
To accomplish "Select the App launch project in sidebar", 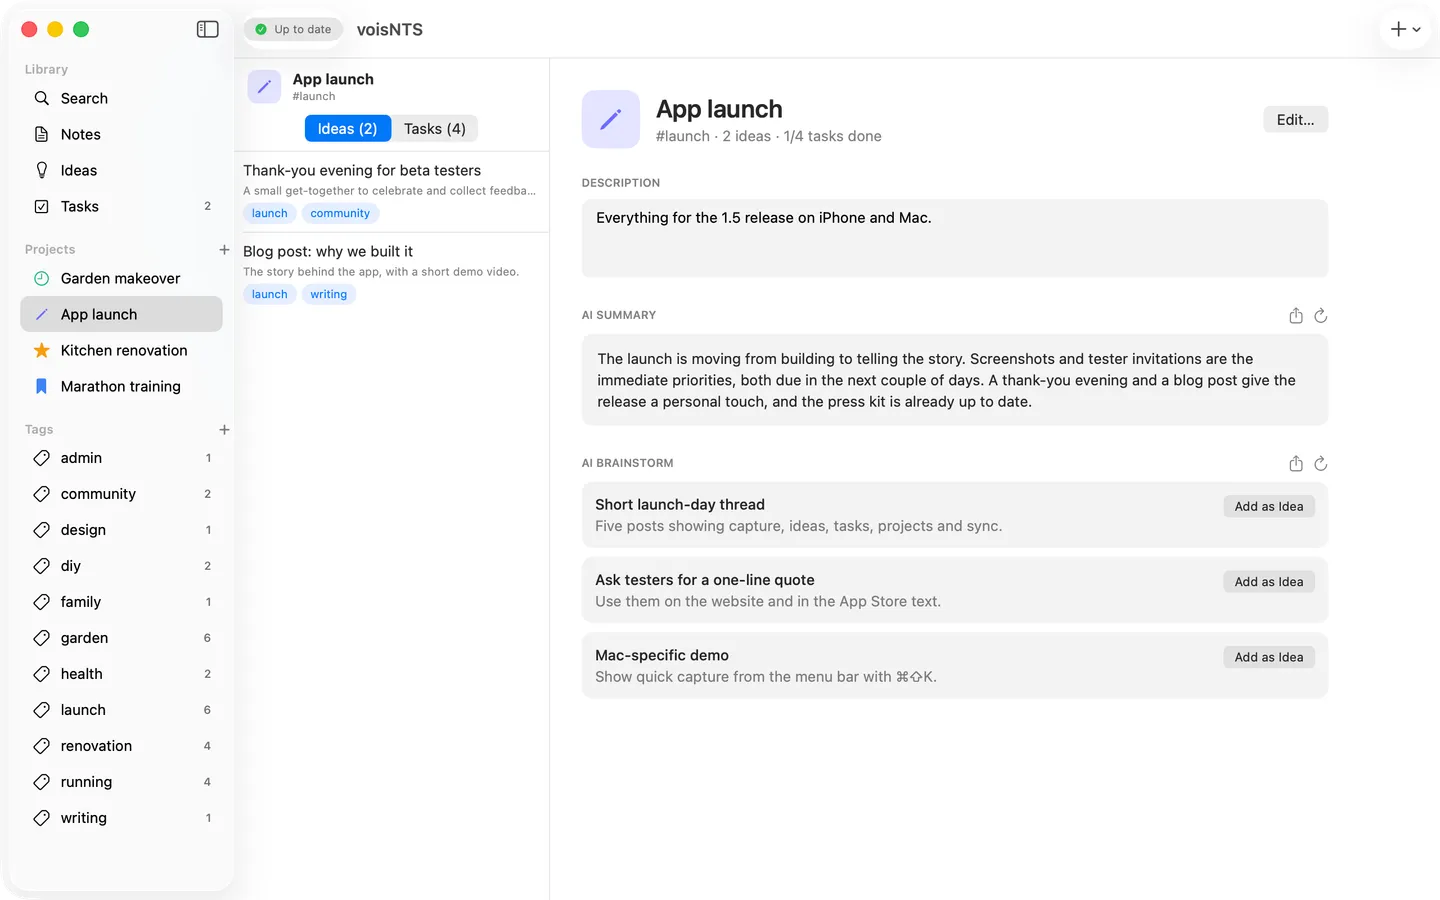I will click(121, 314).
